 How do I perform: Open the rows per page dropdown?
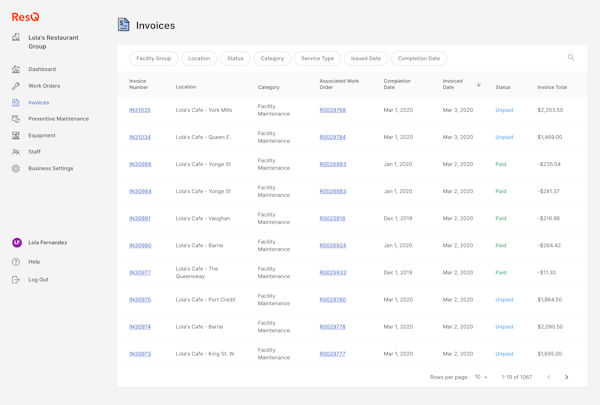(481, 377)
